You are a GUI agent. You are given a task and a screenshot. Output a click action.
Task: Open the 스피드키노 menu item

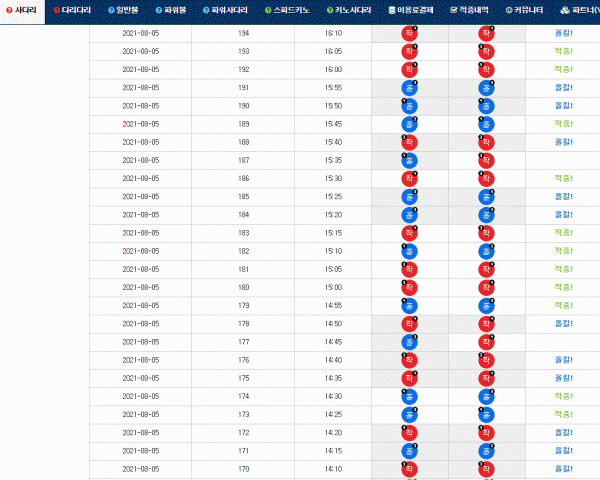[x=287, y=10]
